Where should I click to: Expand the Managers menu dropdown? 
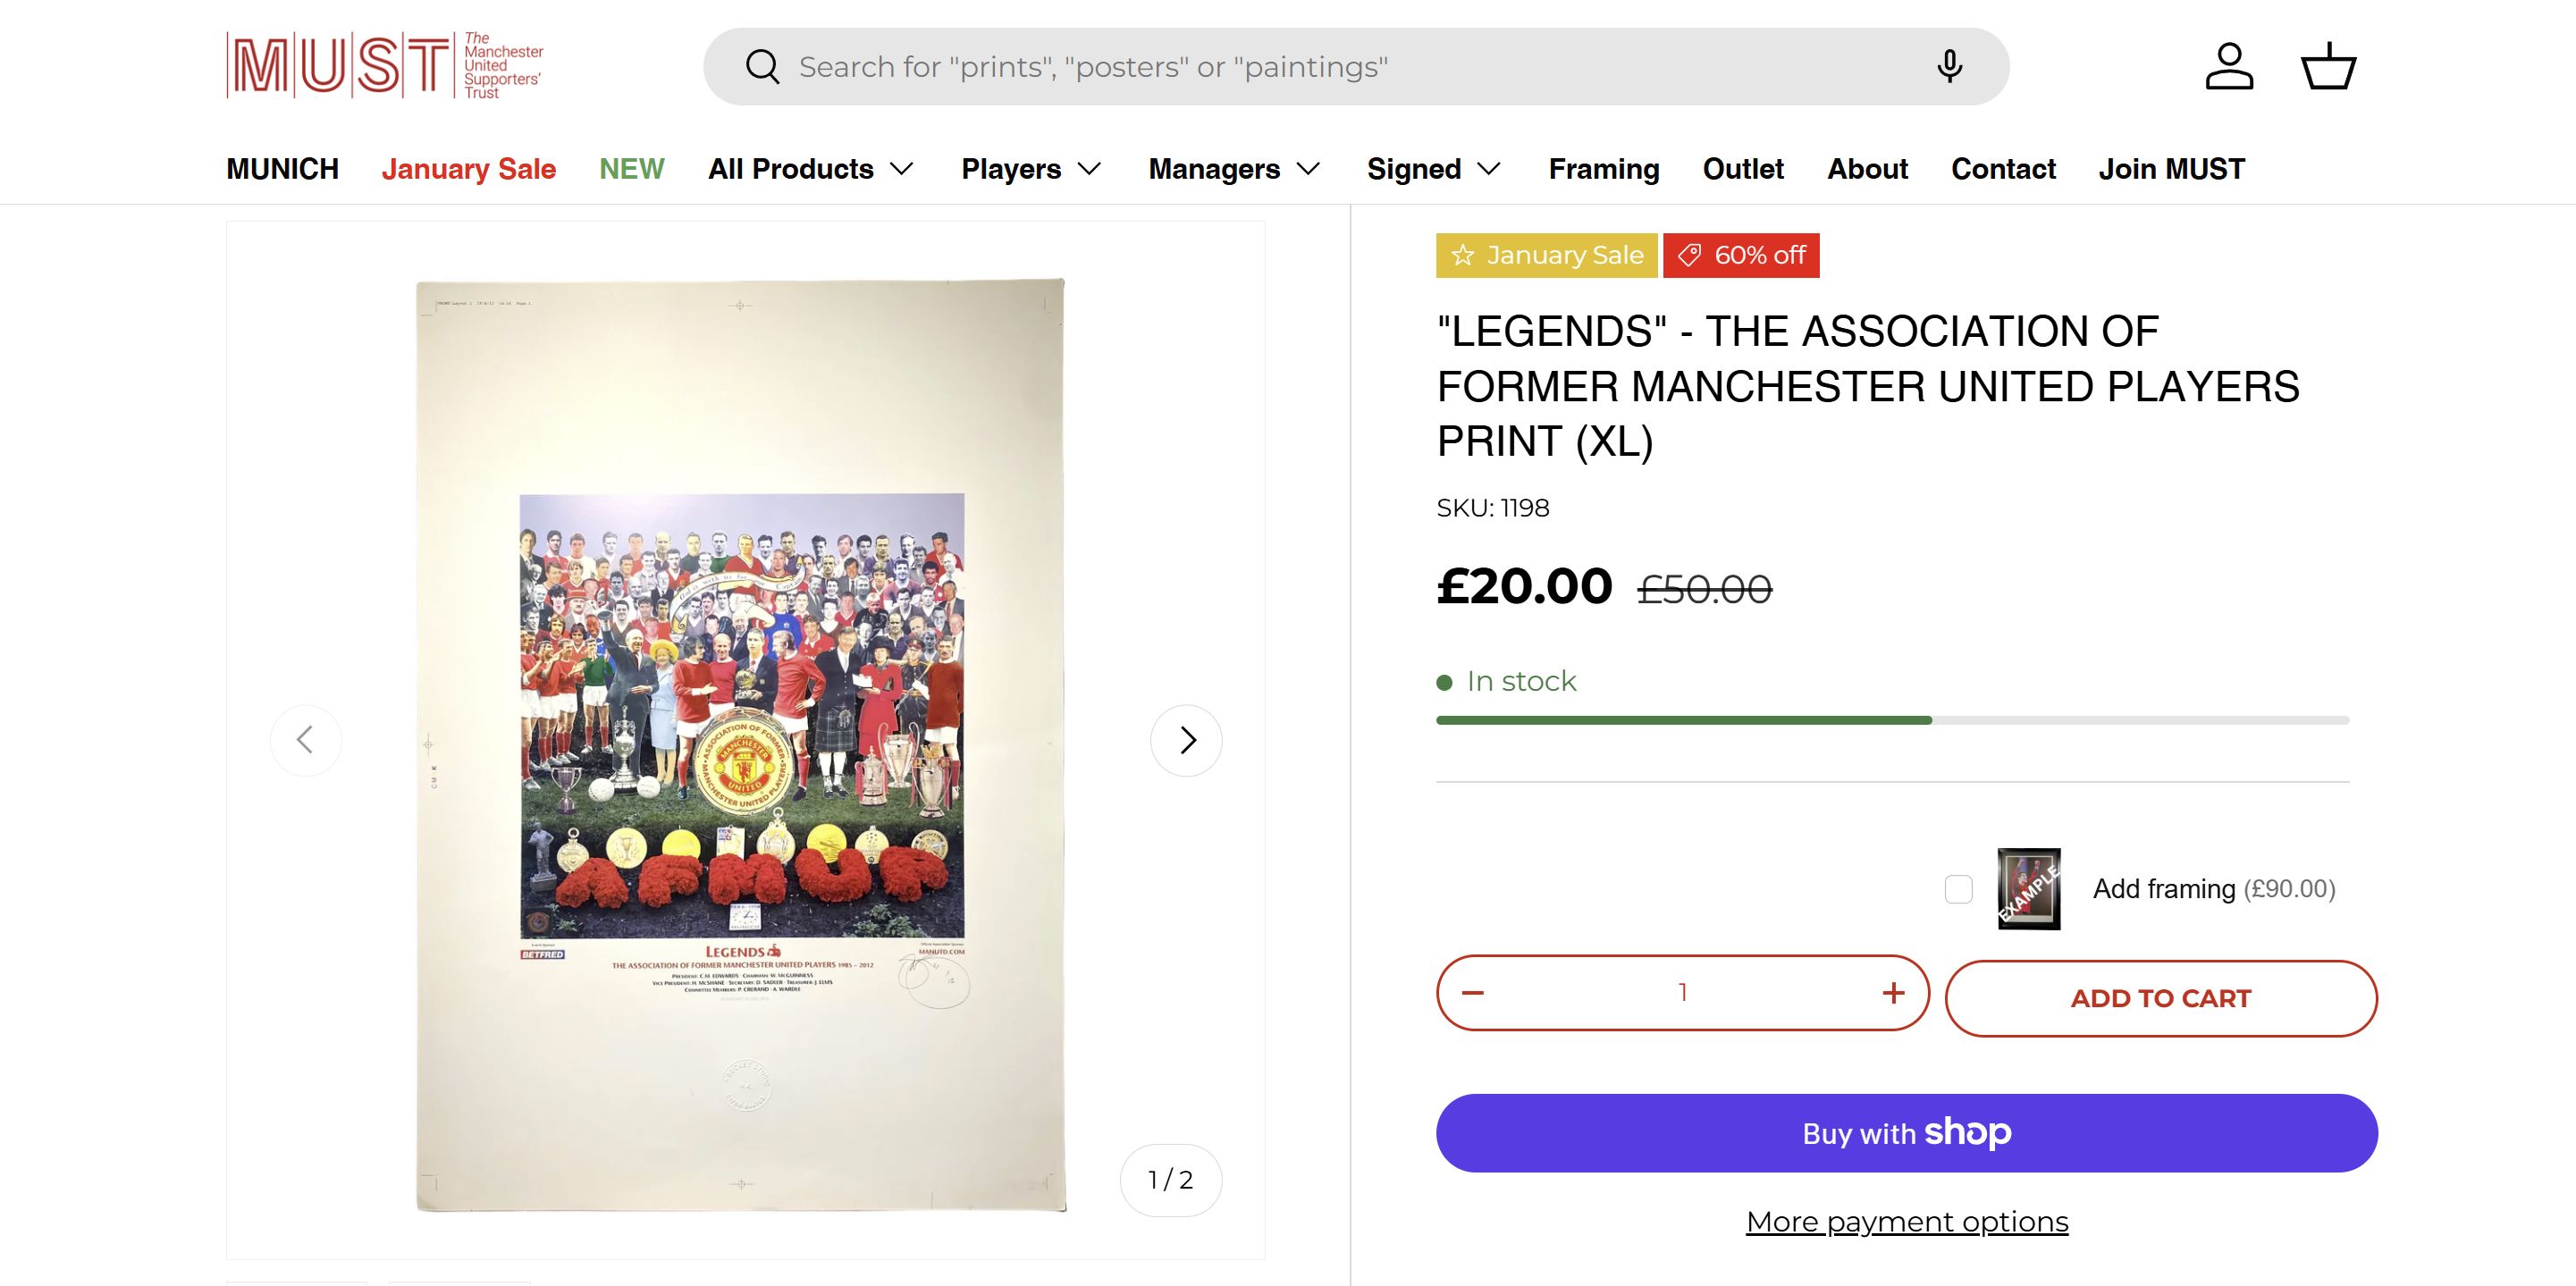(1233, 169)
